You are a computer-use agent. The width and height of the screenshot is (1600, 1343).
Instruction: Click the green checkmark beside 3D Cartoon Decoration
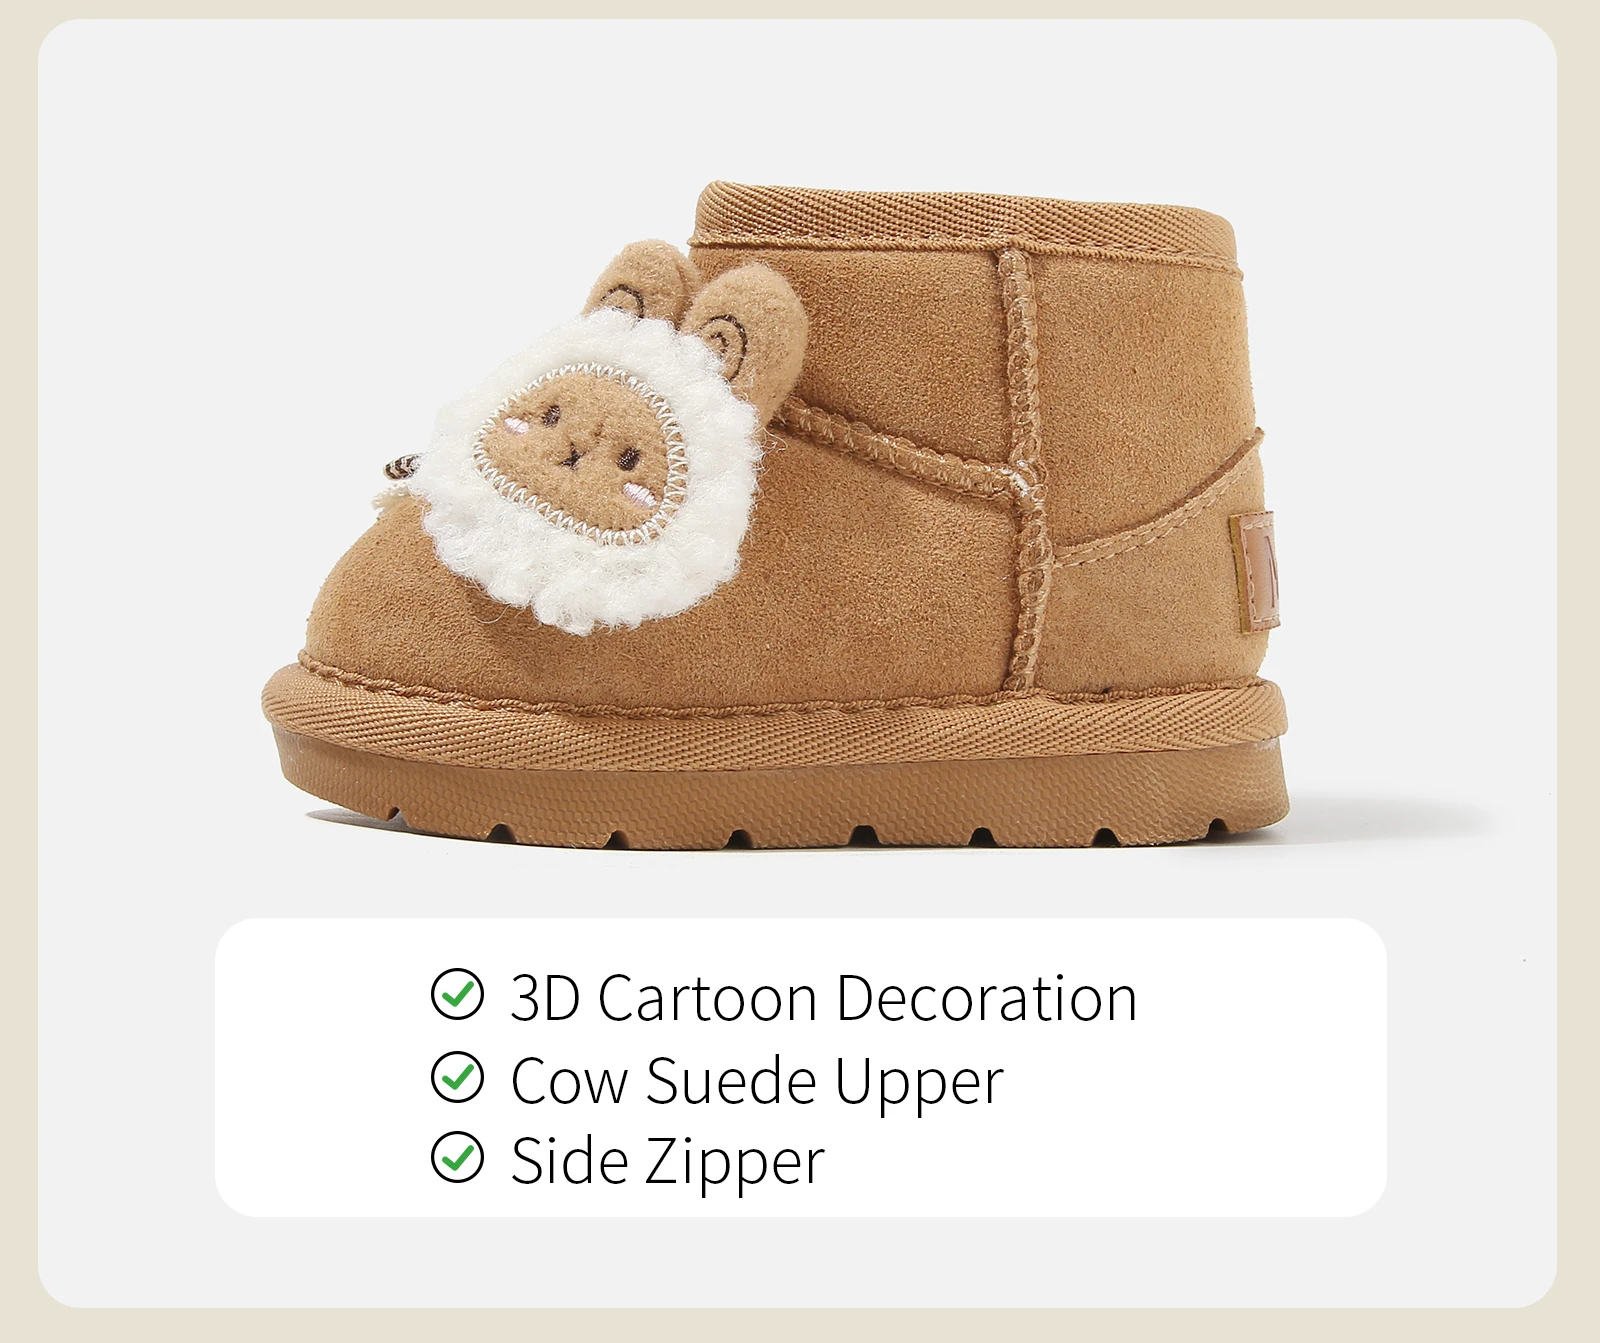pyautogui.click(x=457, y=995)
